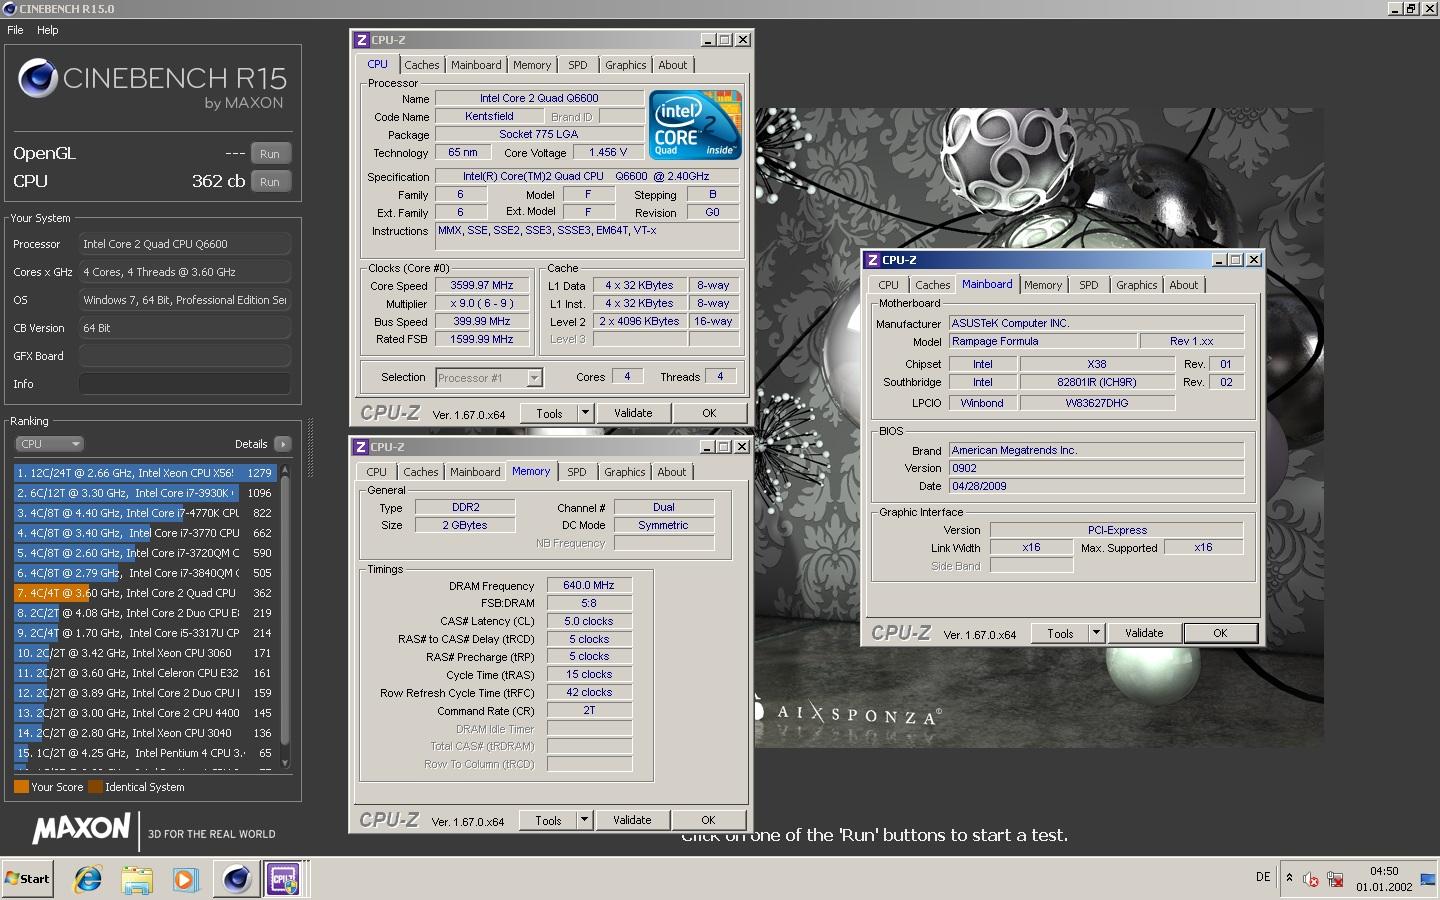Select ranking entry 1 Xeon X5650
The width and height of the screenshot is (1440, 900).
pyautogui.click(x=145, y=473)
